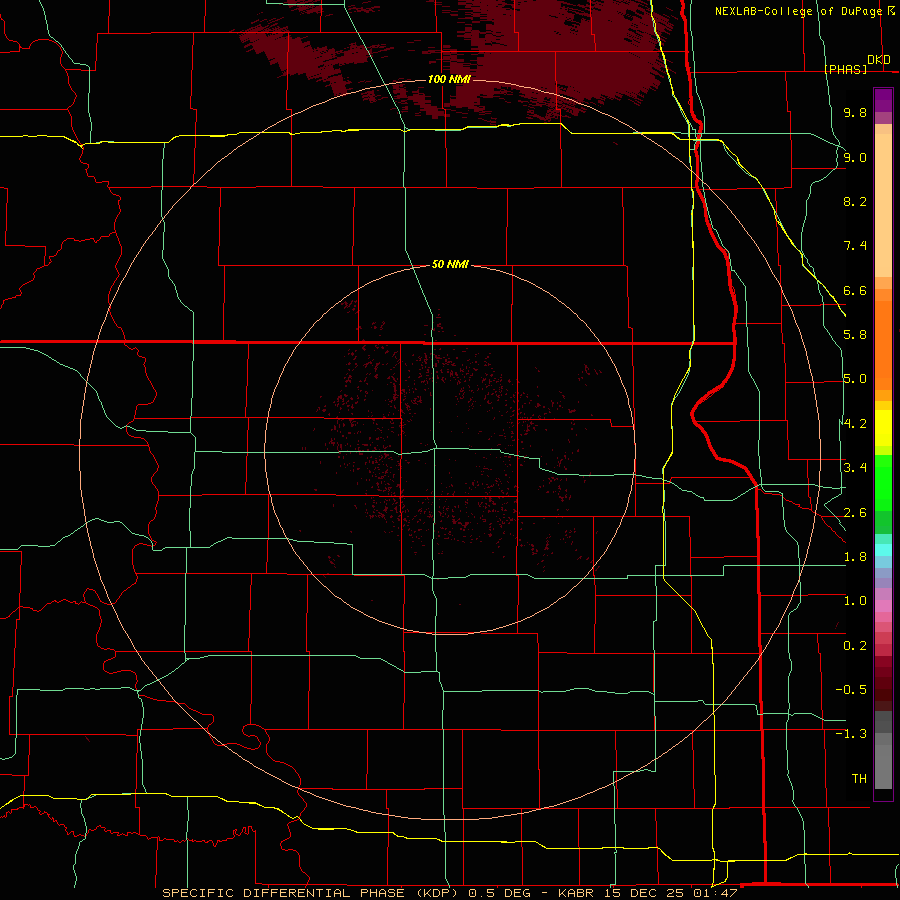Click the 100 NMI range ring label
Viewport: 900px width, 900px height.
tap(449, 79)
